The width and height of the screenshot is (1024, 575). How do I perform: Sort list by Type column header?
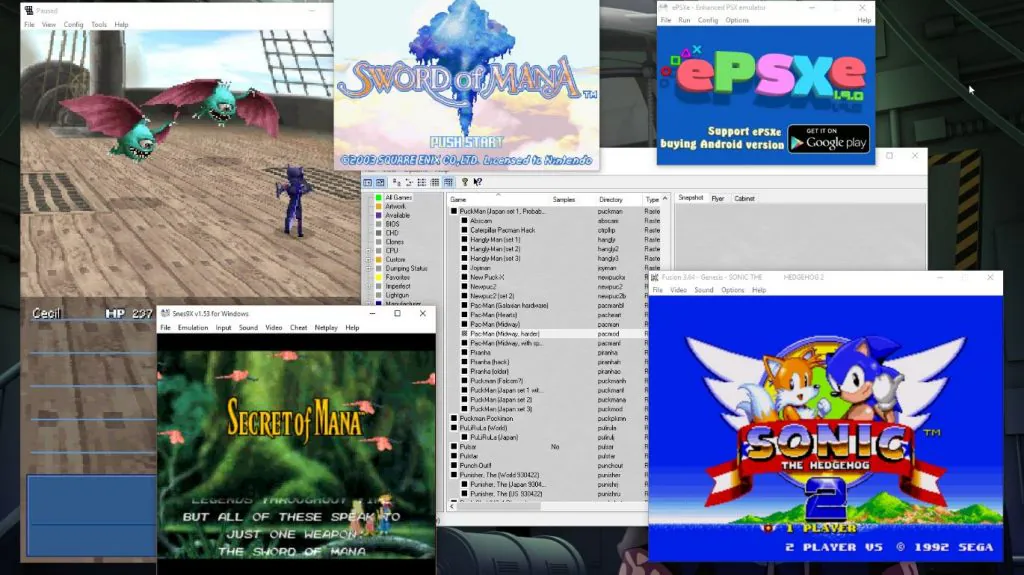pyautogui.click(x=652, y=199)
